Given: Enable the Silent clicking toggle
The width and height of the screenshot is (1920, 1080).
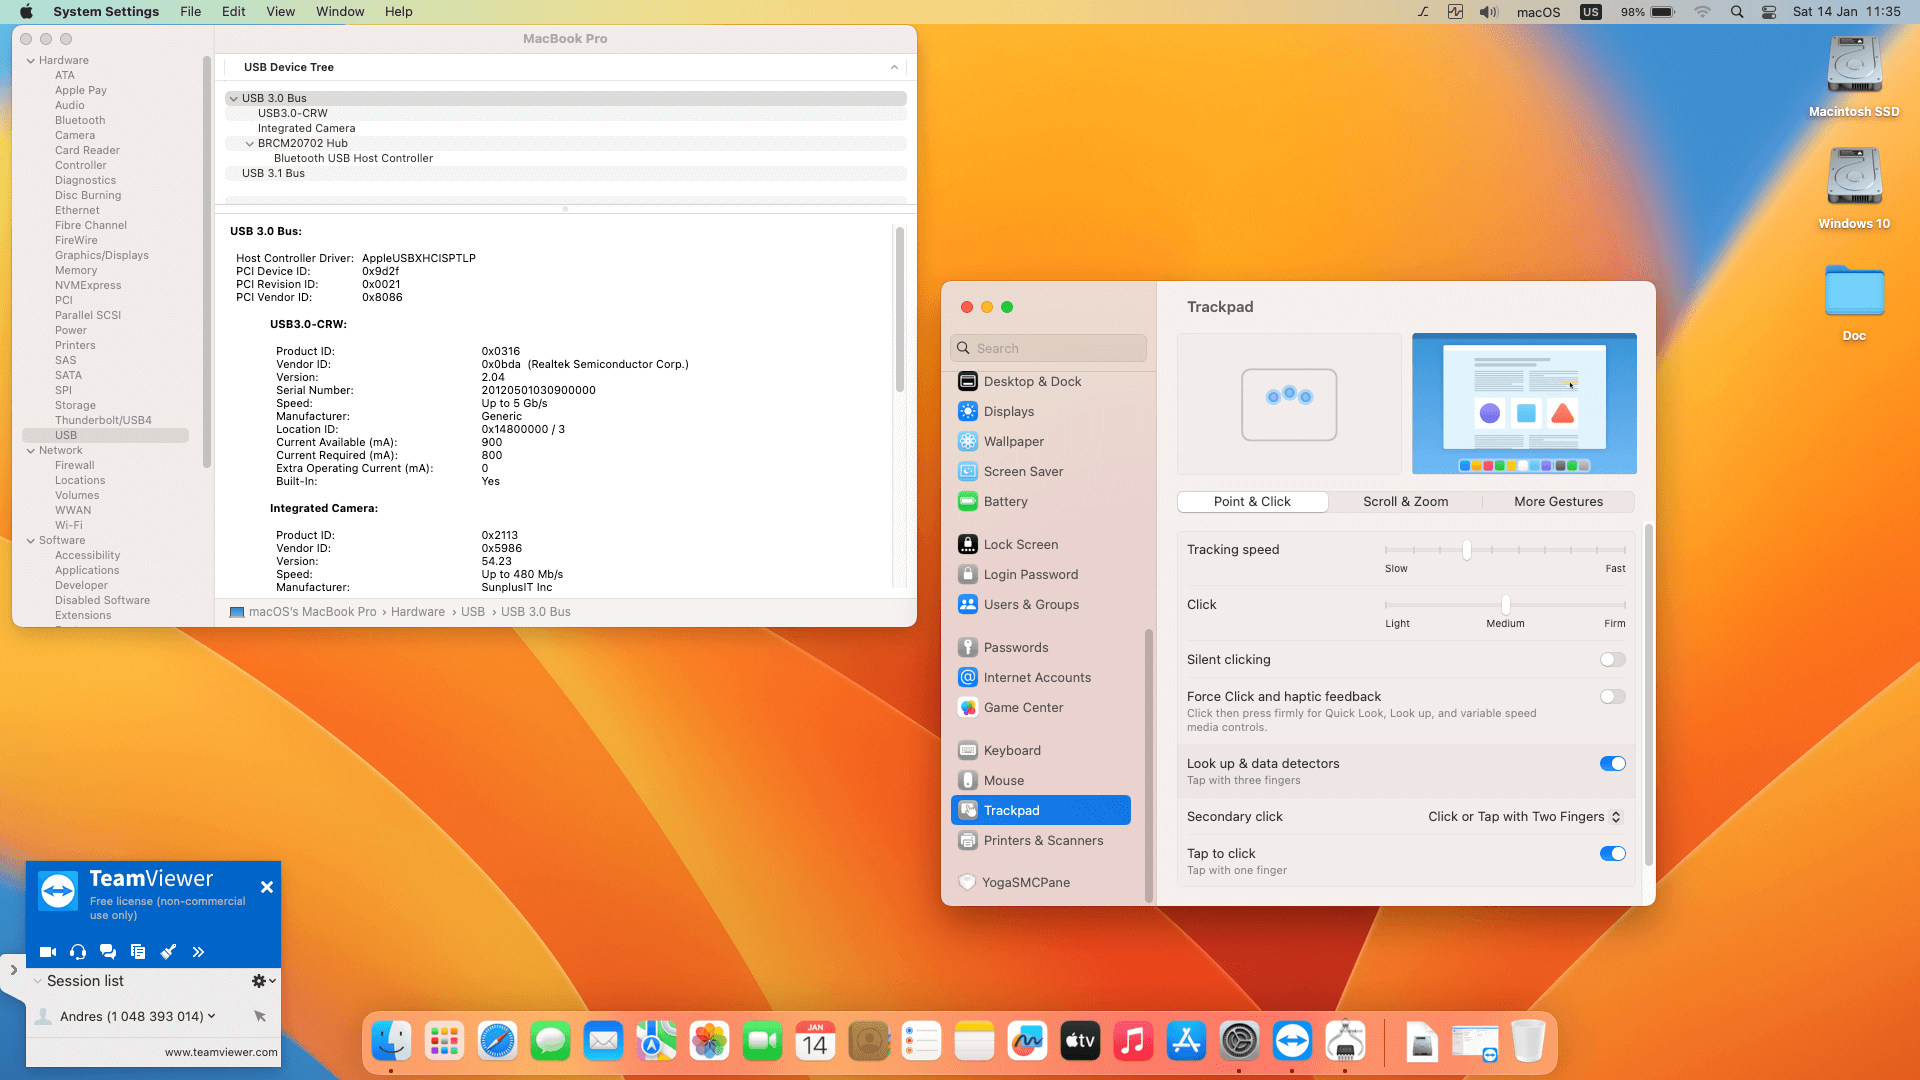Looking at the screenshot, I should click(1612, 660).
